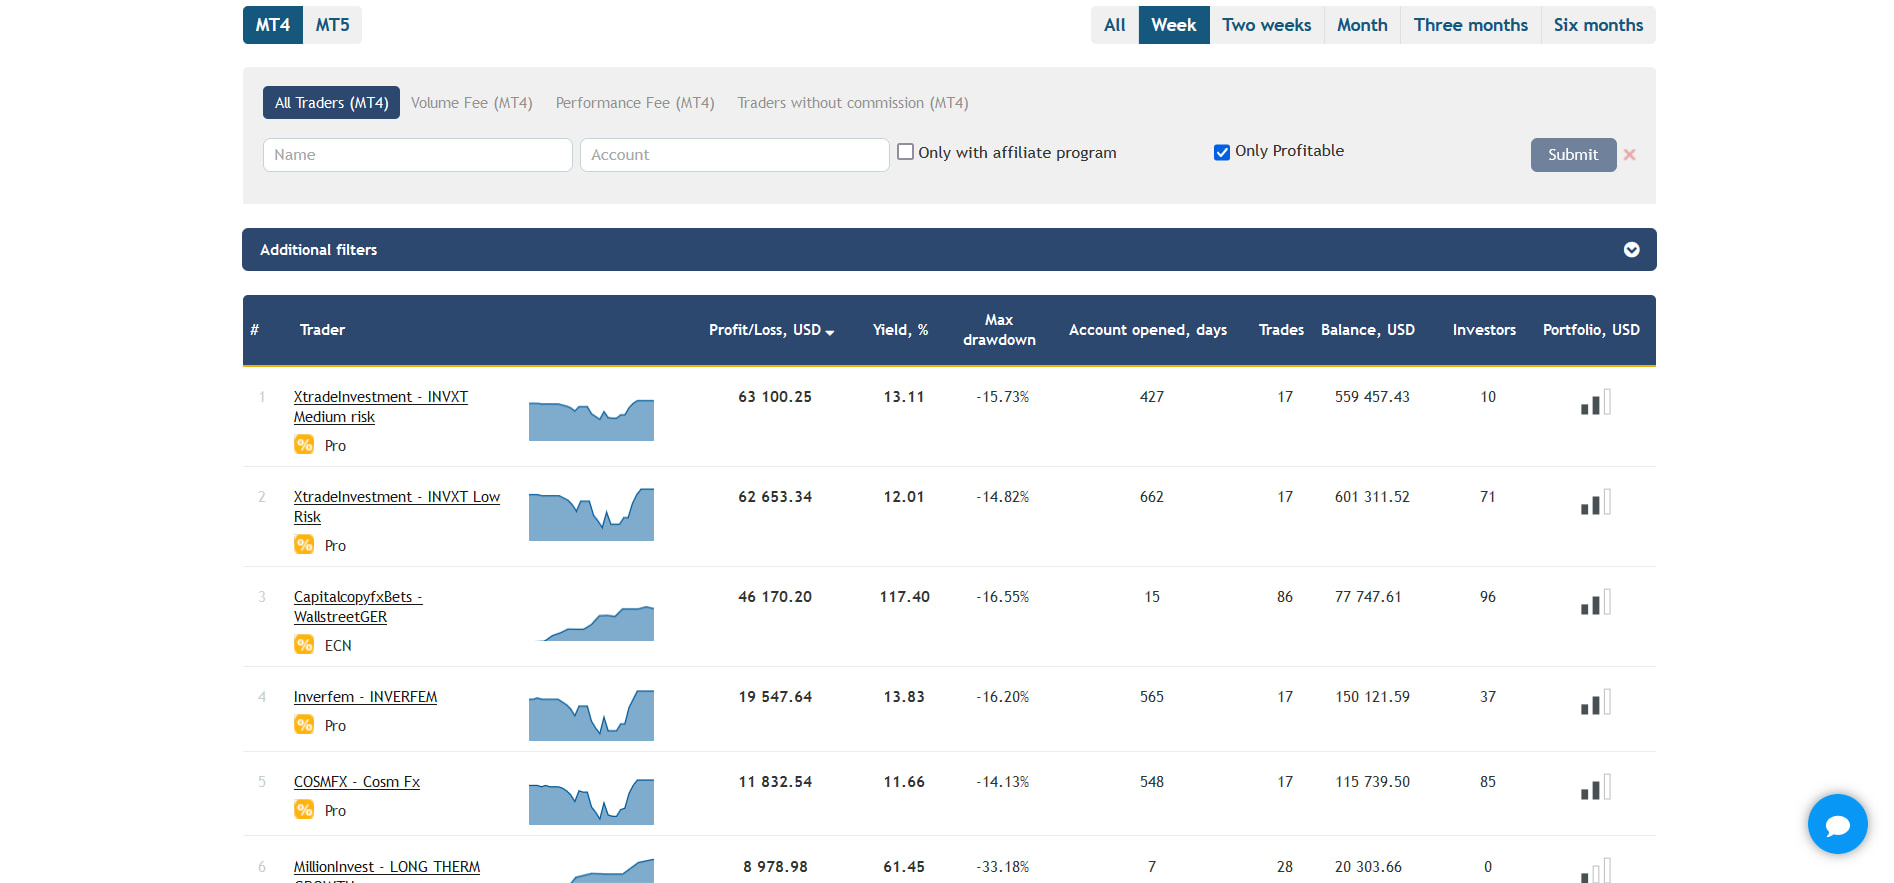
Task: Click profit value 63 100.25
Action: coord(775,397)
